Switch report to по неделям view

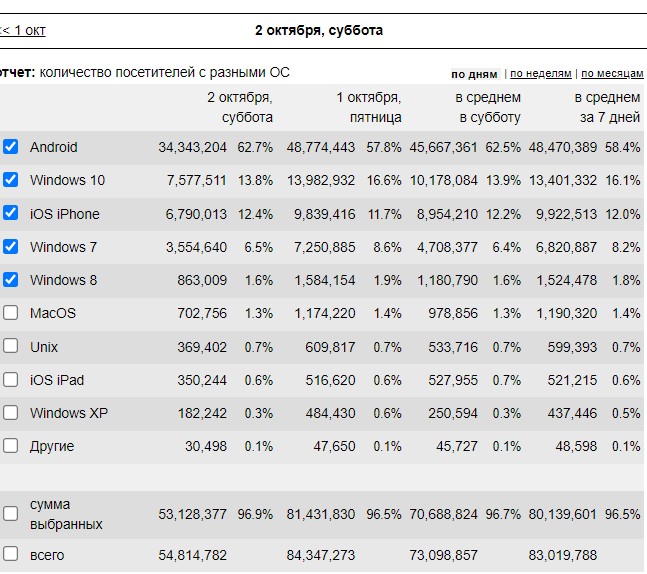[x=542, y=74]
